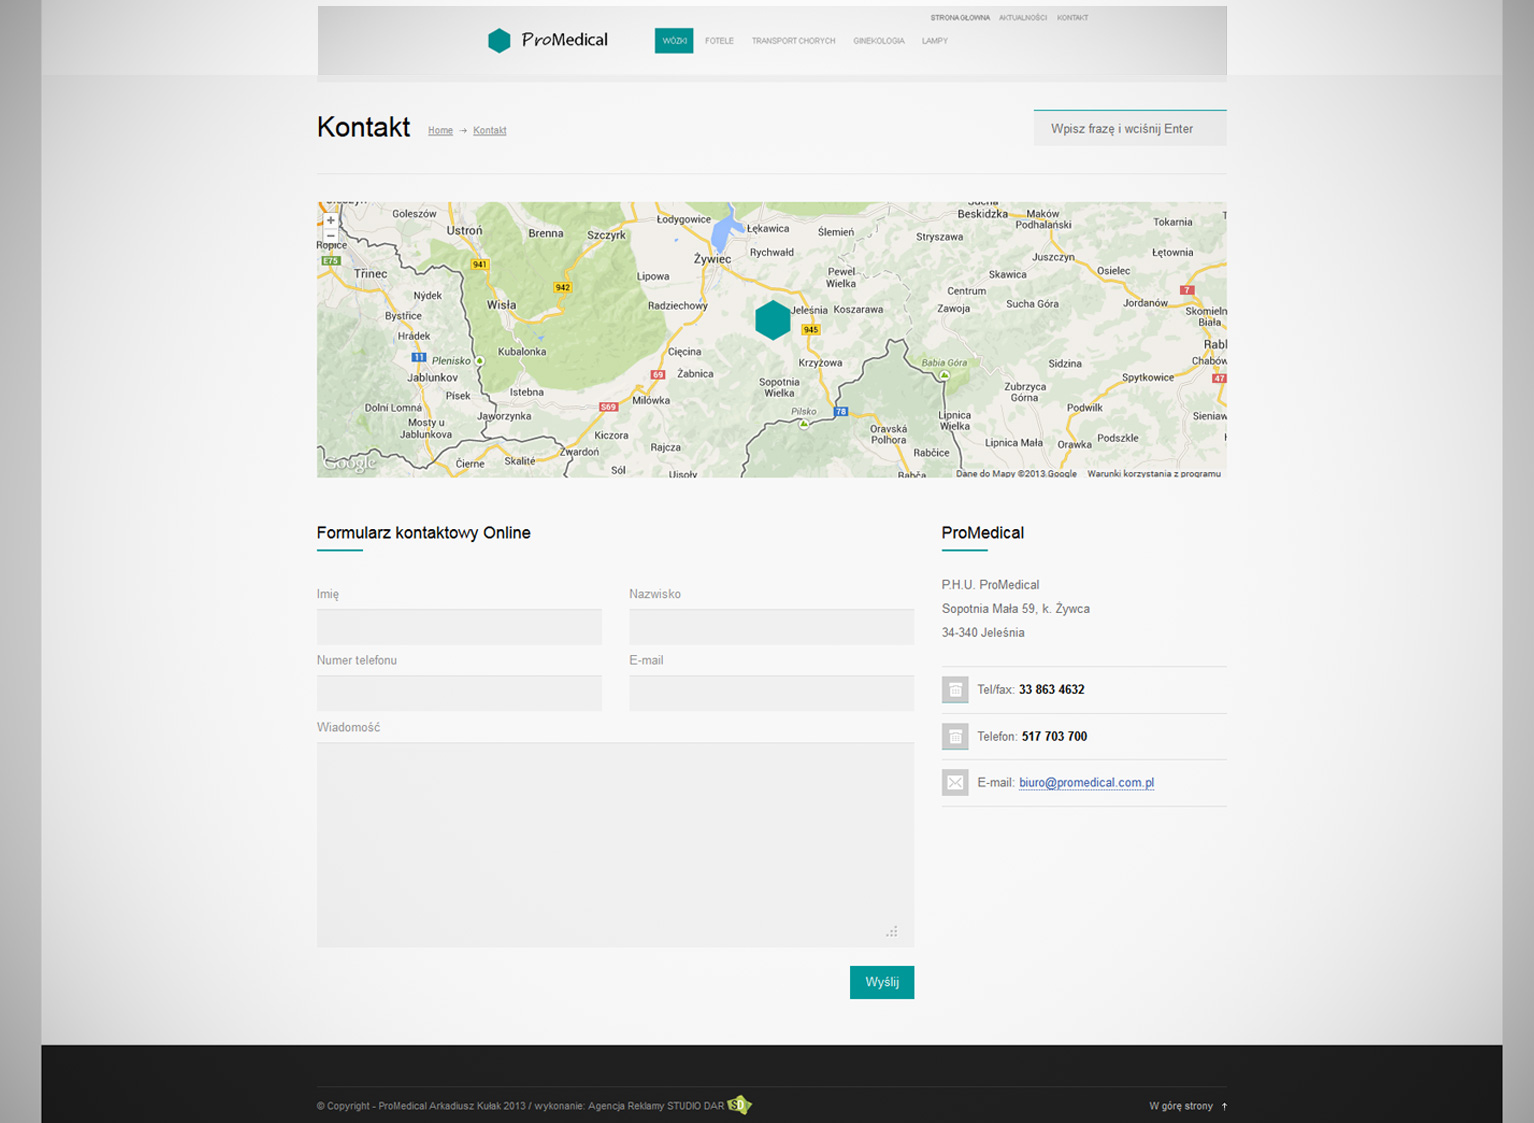Click the phone number 33 863 4632

point(1051,690)
